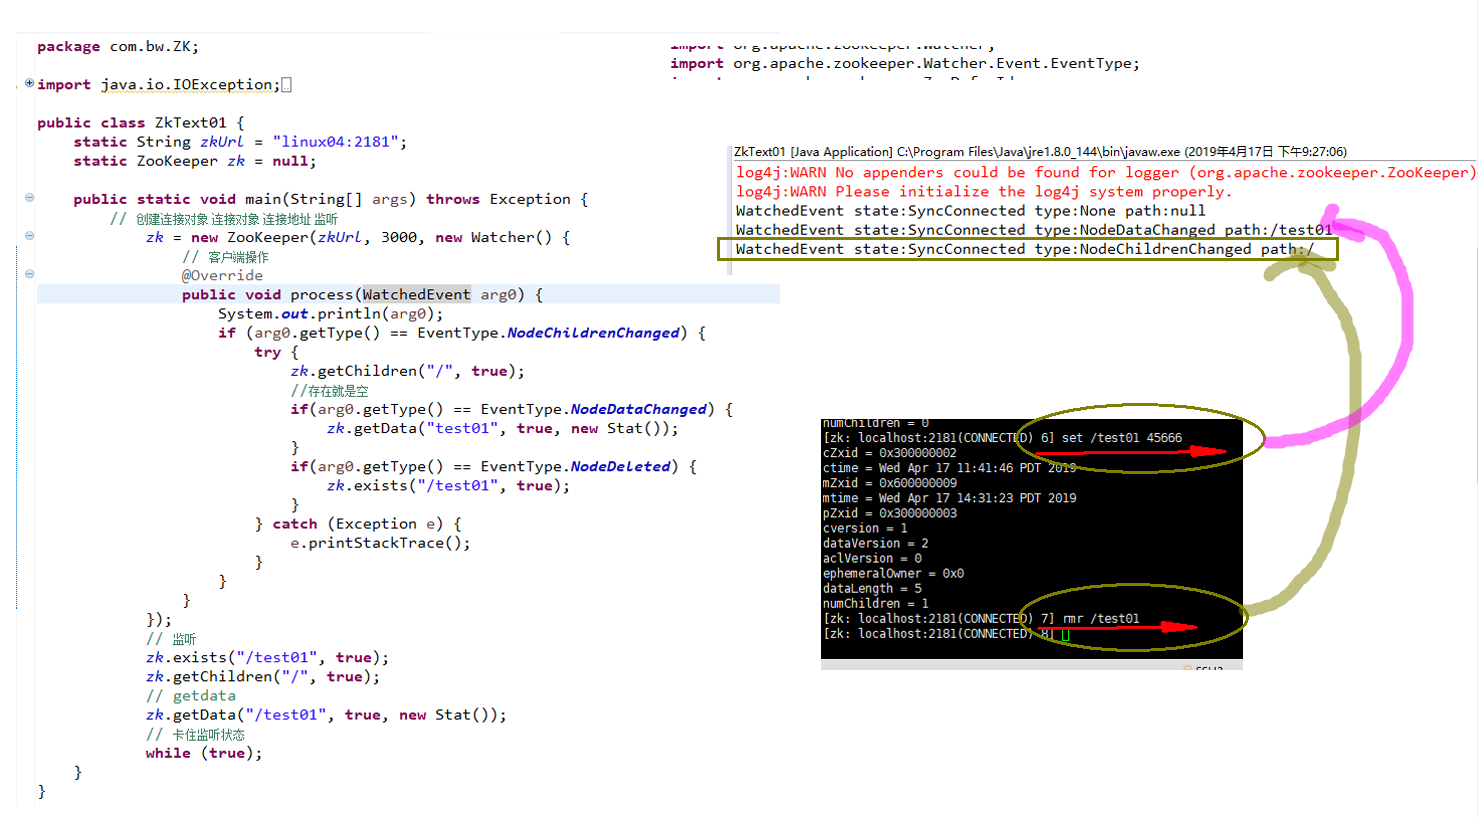Click the 'package com.bw.ZK;' line
The height and width of the screenshot is (819, 1478).
pos(118,46)
